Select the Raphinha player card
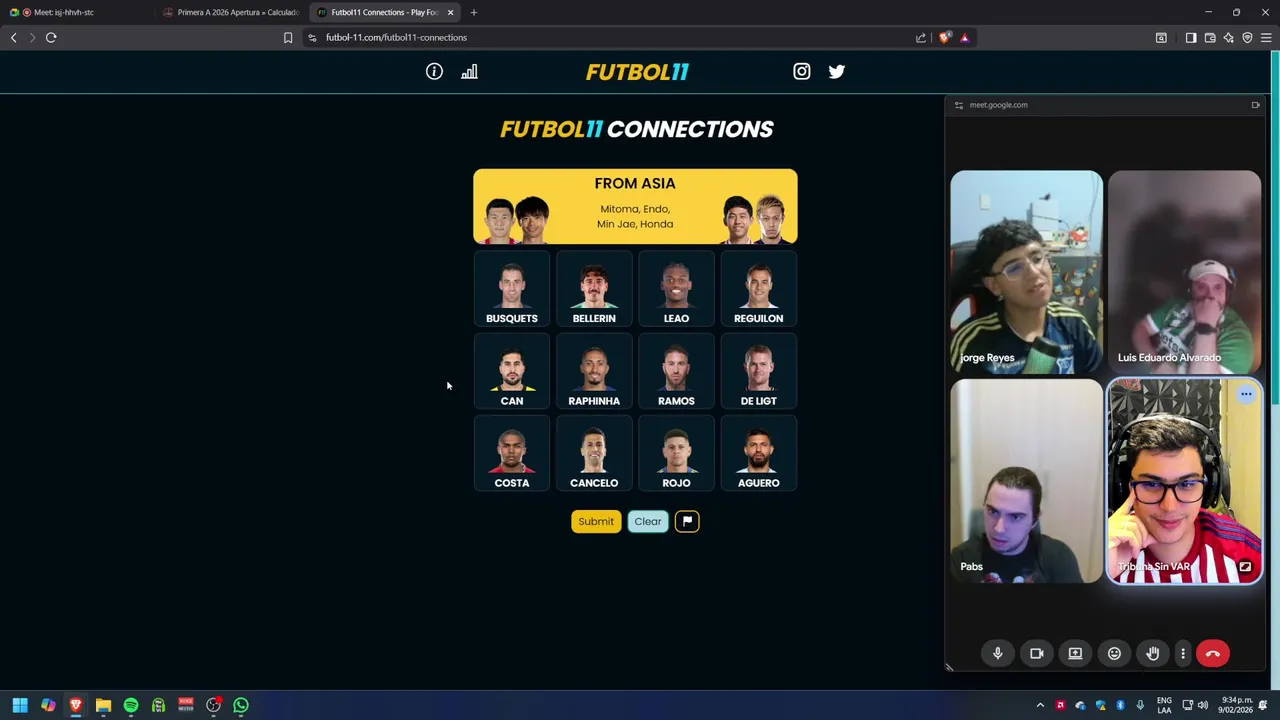1280x720 pixels. tap(594, 372)
